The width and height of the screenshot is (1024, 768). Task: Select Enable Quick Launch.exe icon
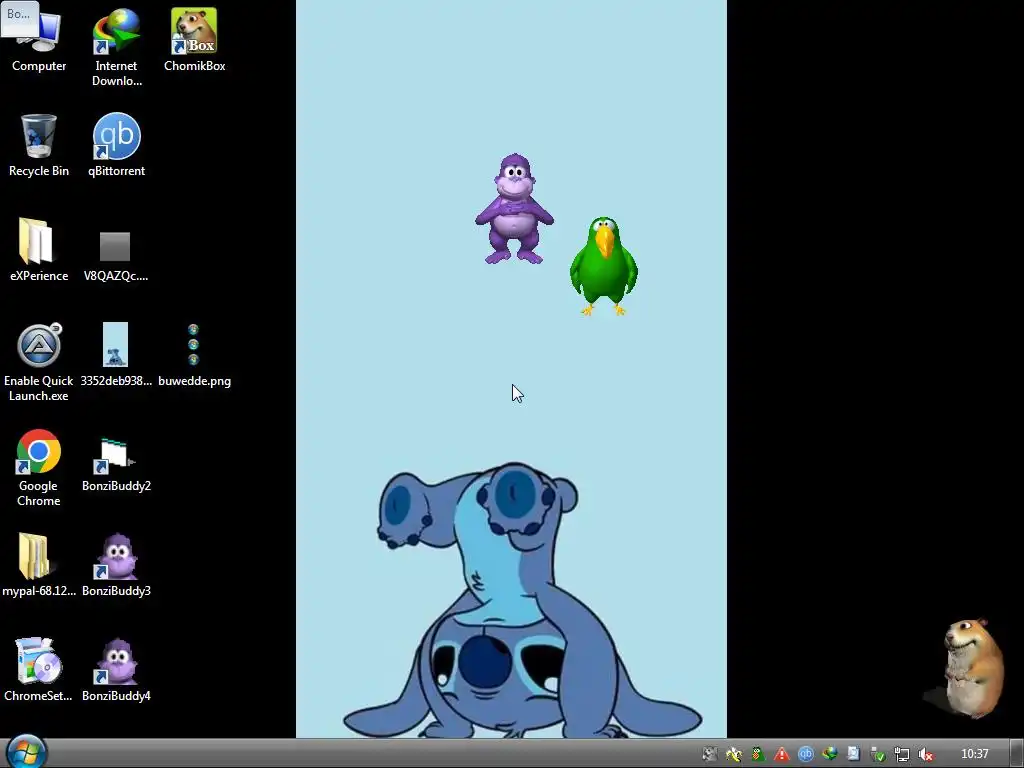click(x=39, y=362)
